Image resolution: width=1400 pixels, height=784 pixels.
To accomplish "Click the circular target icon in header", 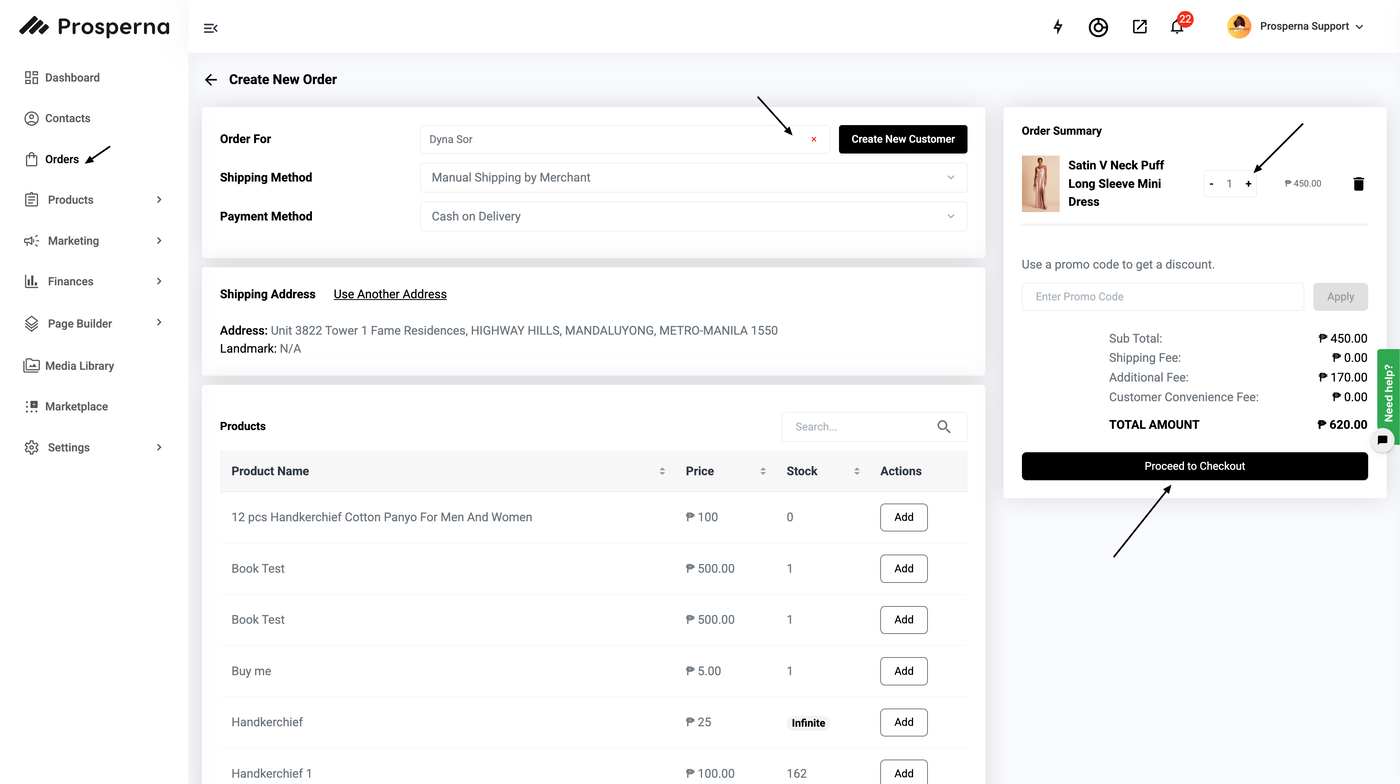I will (1098, 27).
